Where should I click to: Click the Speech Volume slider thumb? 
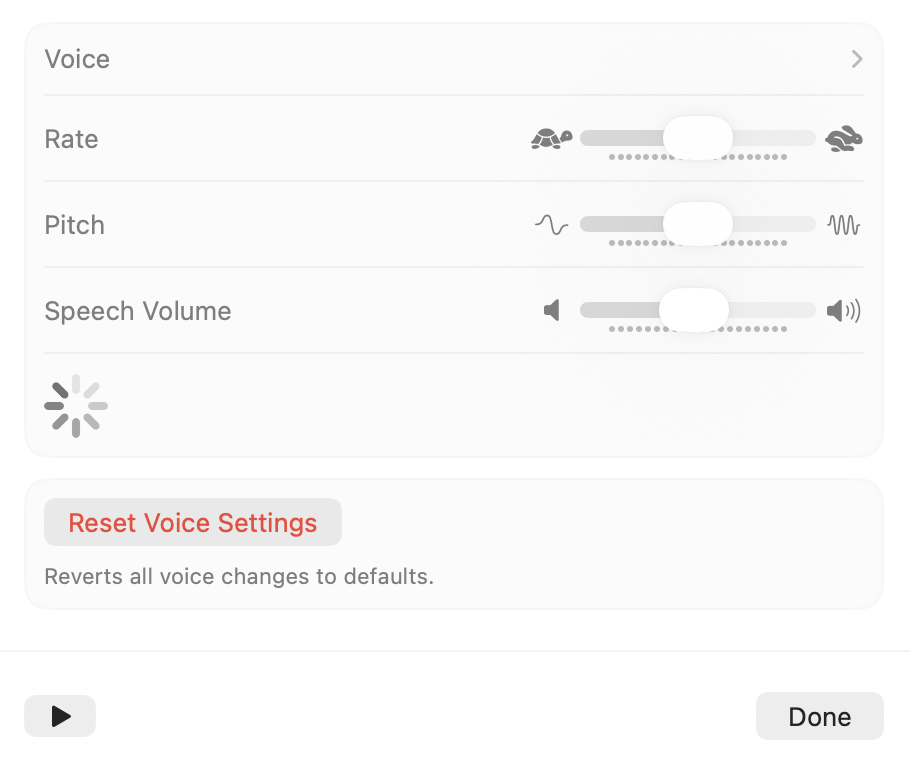694,310
